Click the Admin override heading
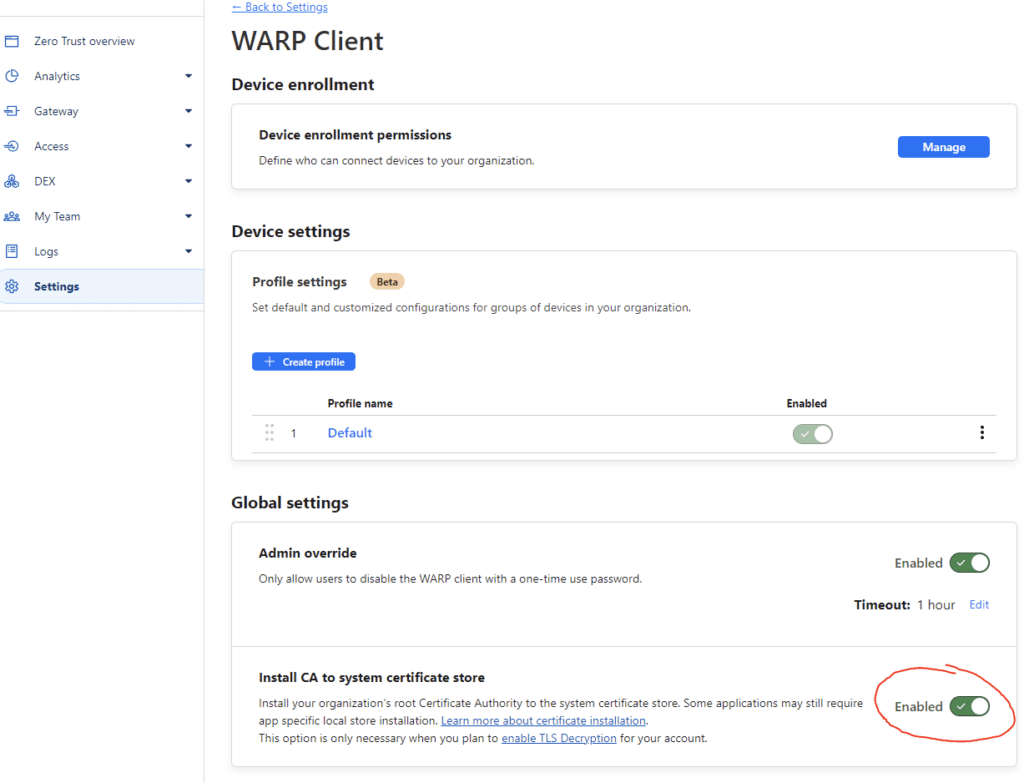The height and width of the screenshot is (783, 1024). click(x=308, y=553)
